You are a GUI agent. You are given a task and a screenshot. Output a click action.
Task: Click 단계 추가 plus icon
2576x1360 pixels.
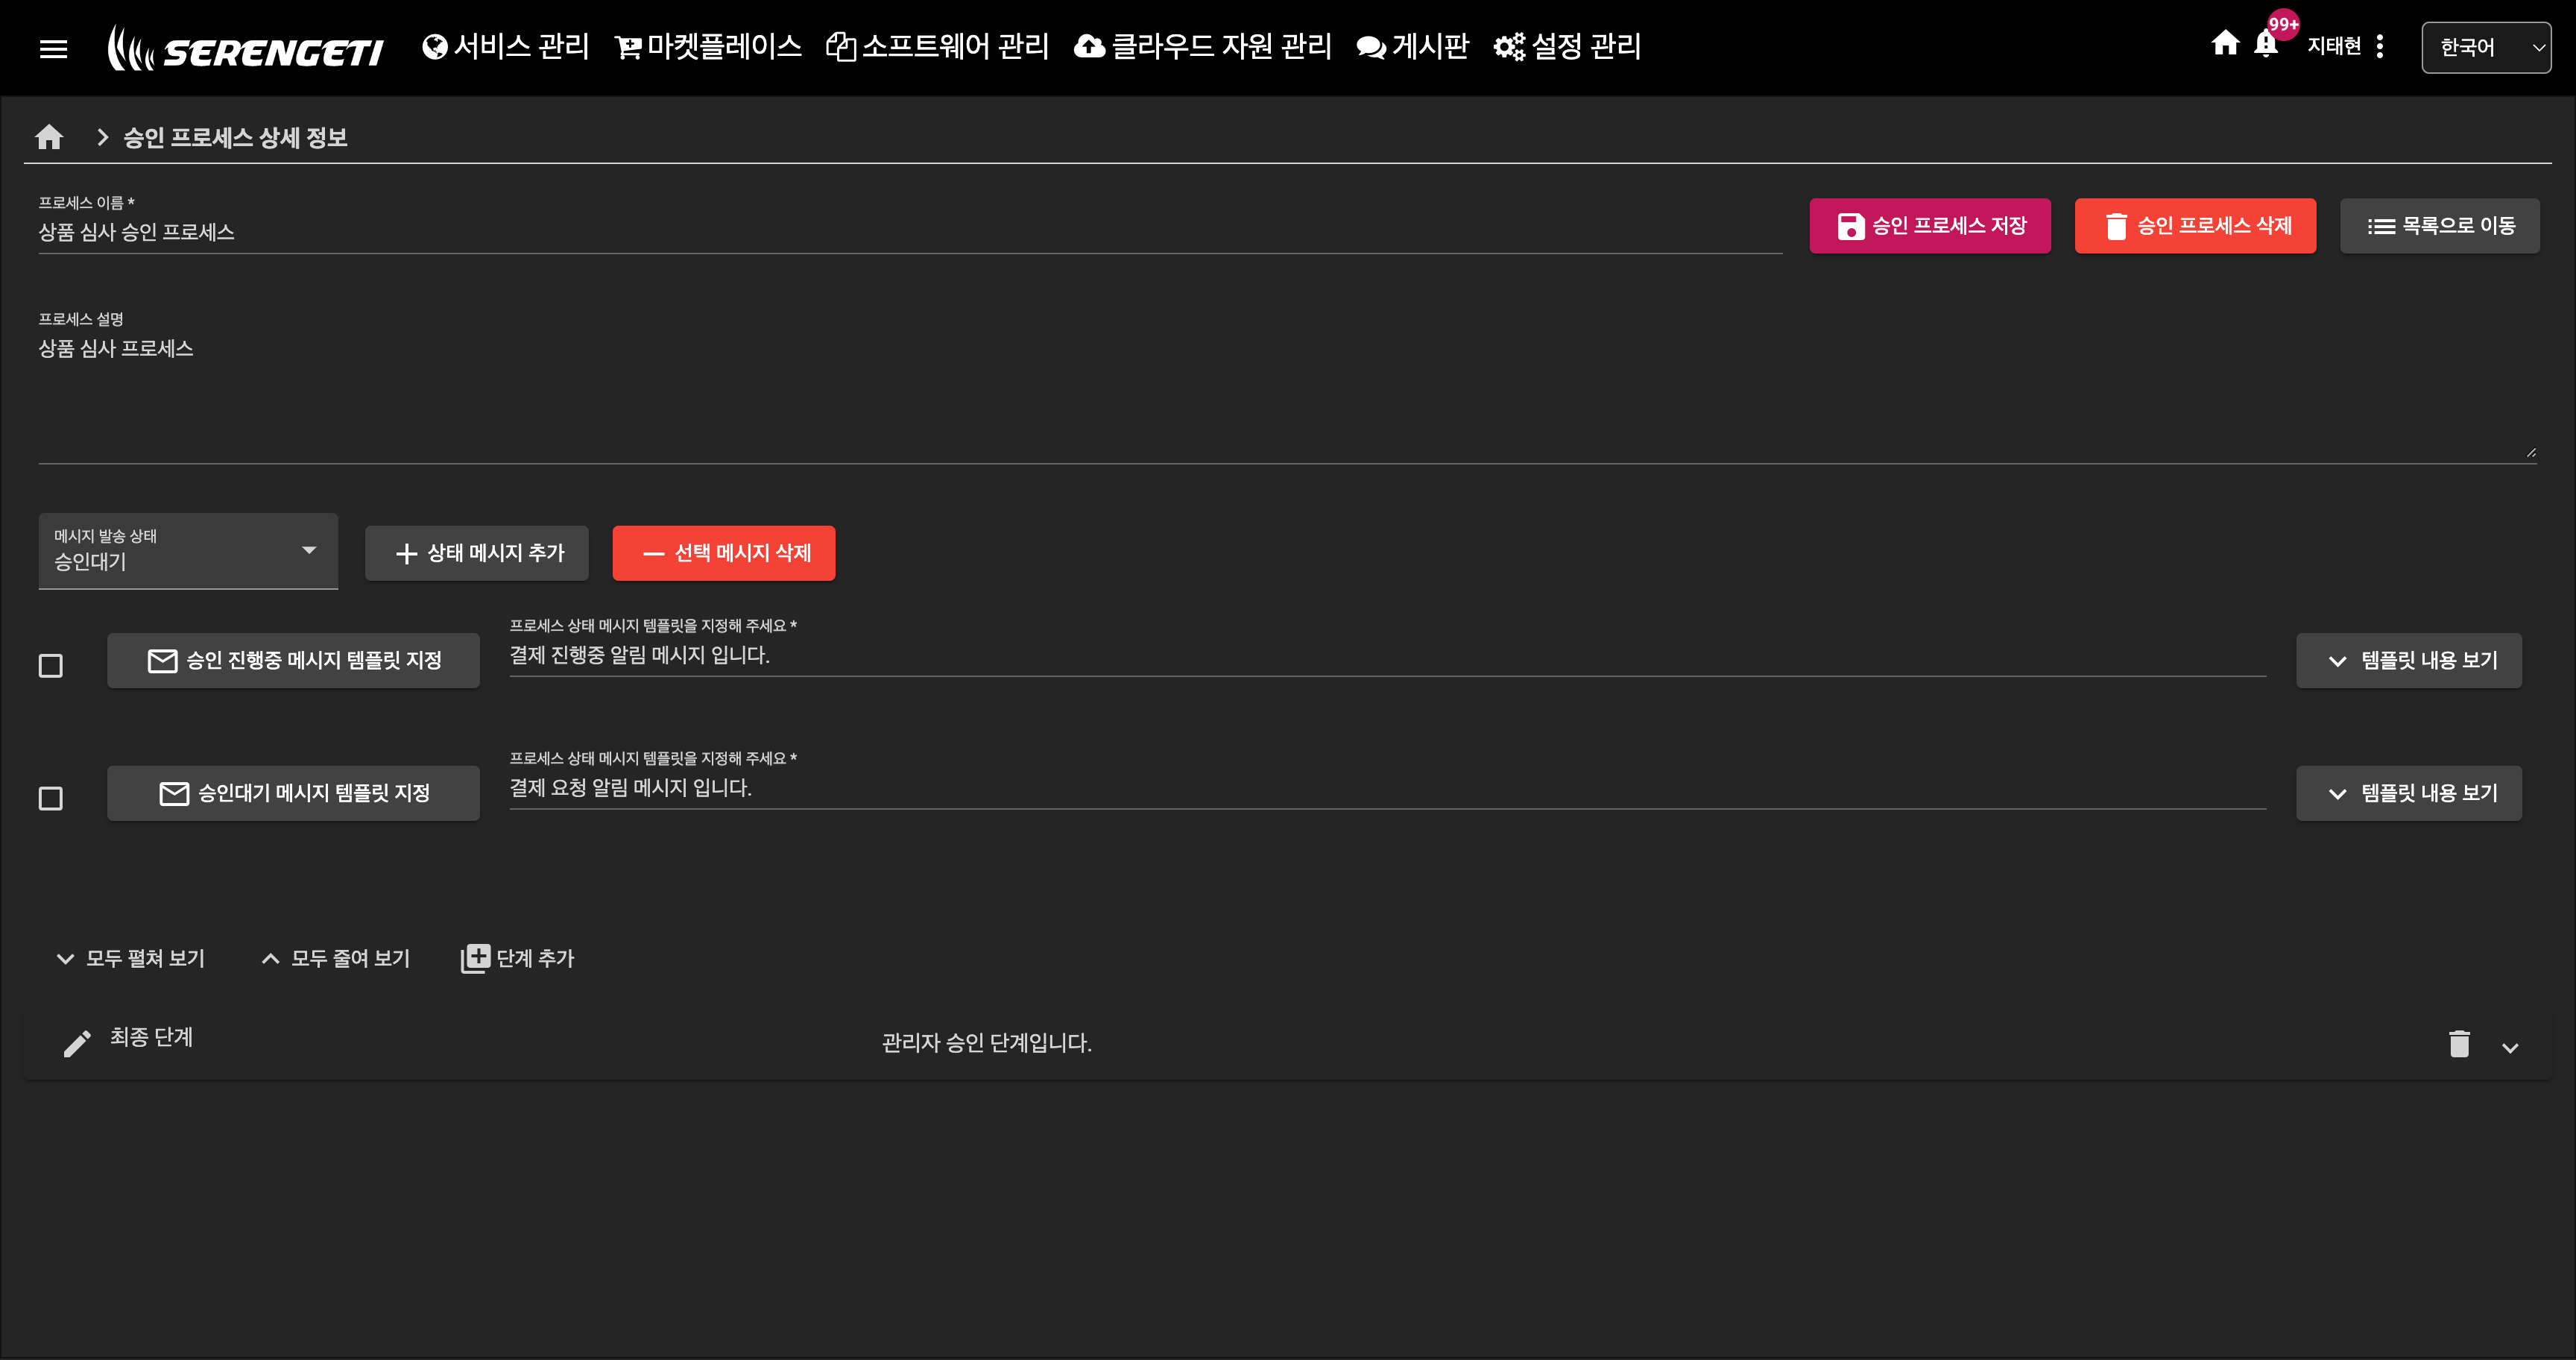point(476,958)
